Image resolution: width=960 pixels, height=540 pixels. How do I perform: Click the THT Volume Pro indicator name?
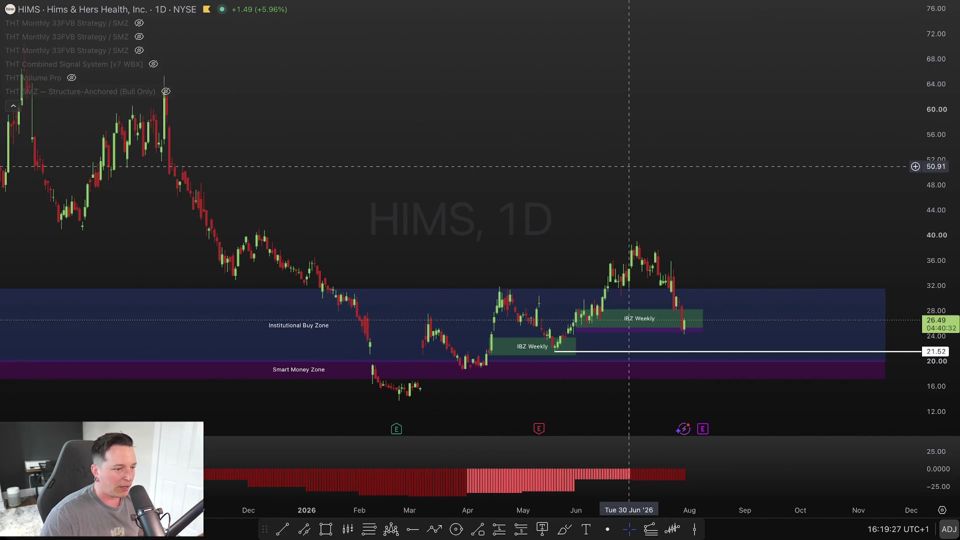tap(33, 78)
